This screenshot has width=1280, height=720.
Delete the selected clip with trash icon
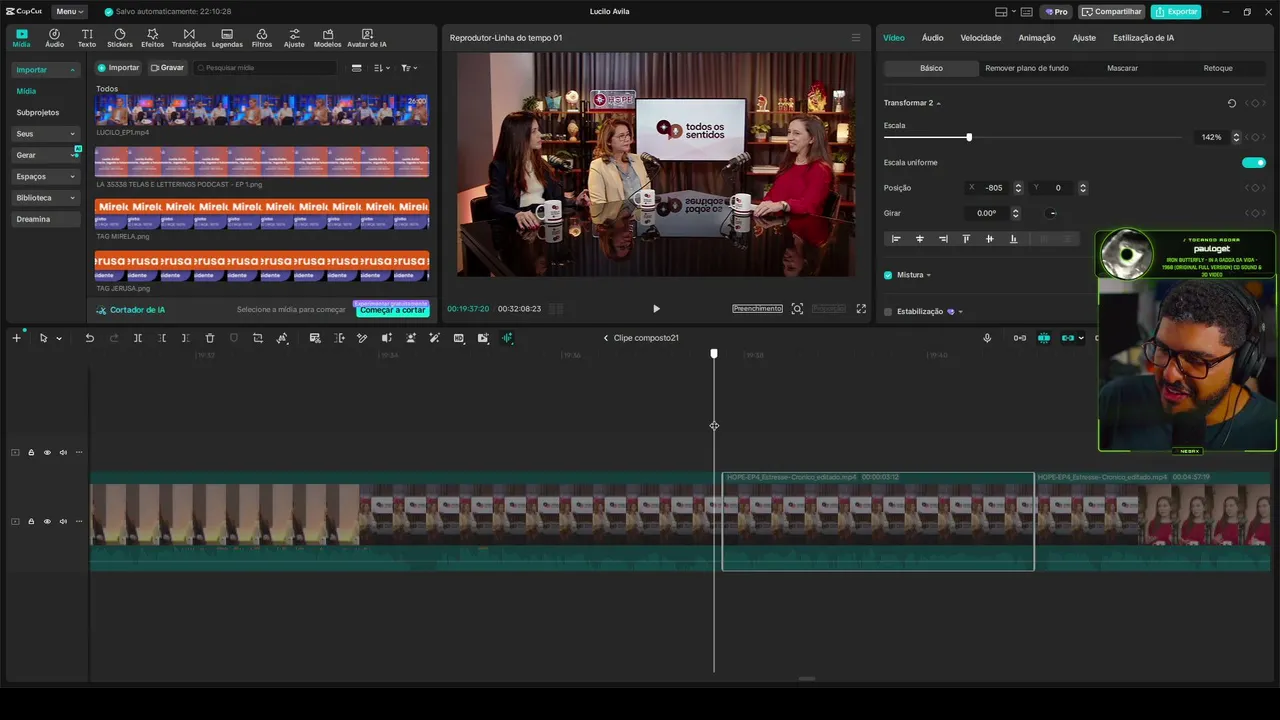[210, 338]
